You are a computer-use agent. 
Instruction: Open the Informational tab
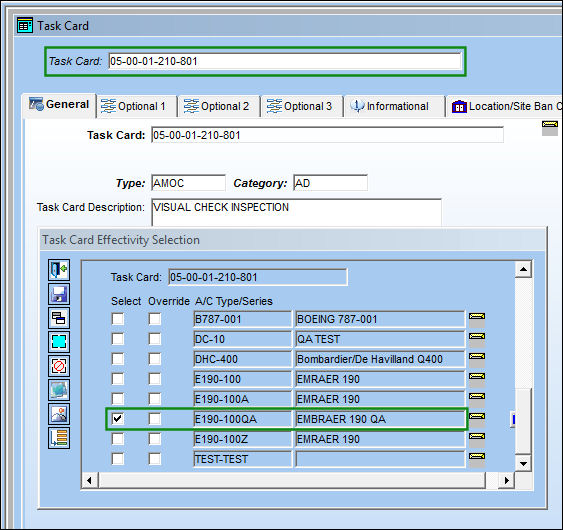pyautogui.click(x=394, y=106)
